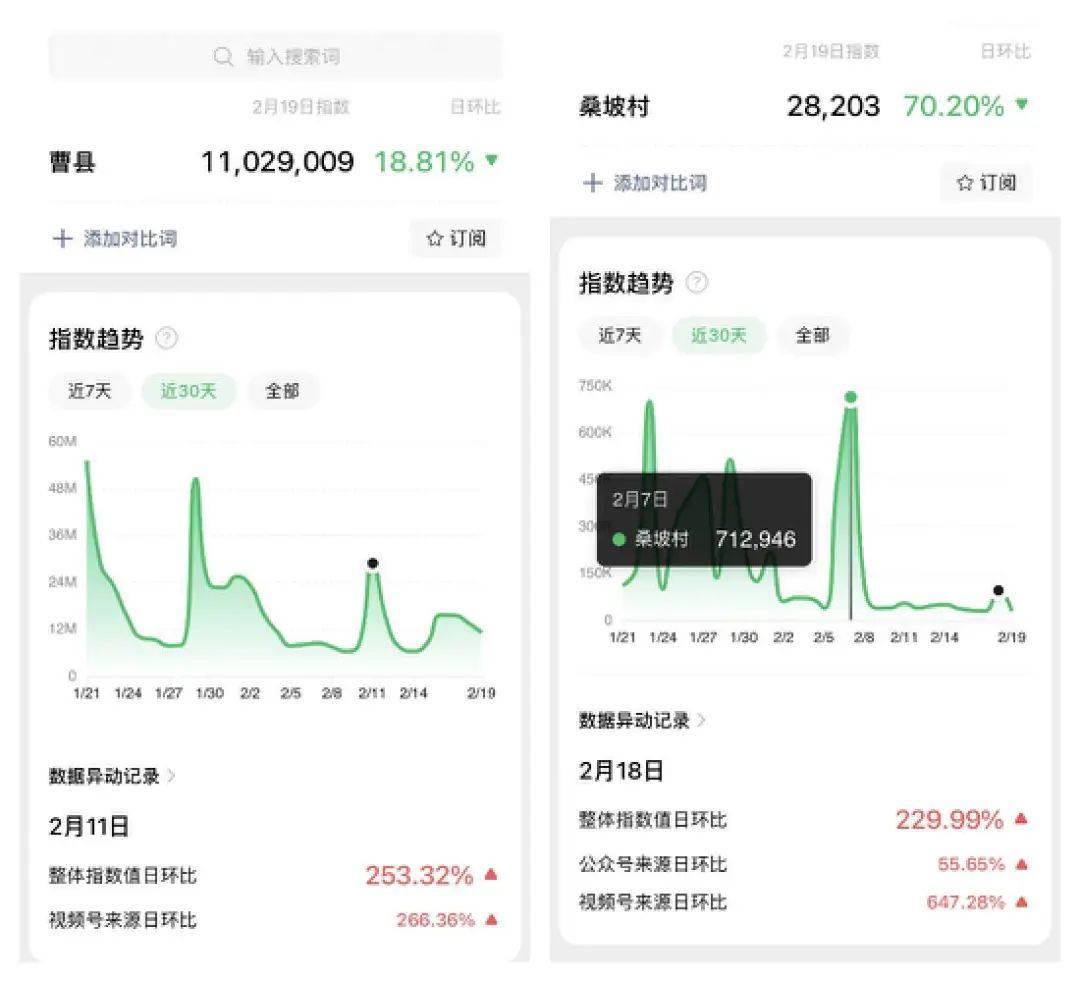This screenshot has width=1080, height=982.
Task: Switch 桑坡村 chart to 全部
Action: tap(812, 336)
